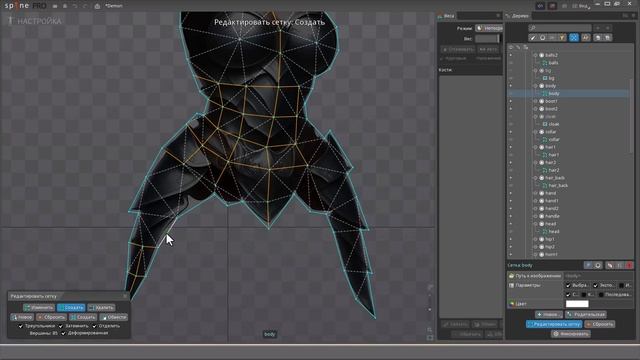This screenshot has height=360, width=640.
Task: Open the white Цвет color swatch
Action: 577,304
